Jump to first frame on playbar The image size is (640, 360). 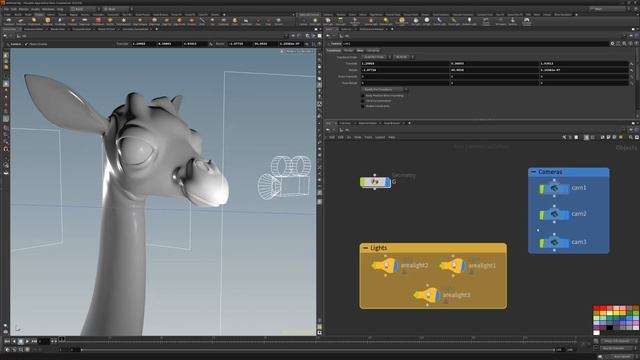[7, 341]
